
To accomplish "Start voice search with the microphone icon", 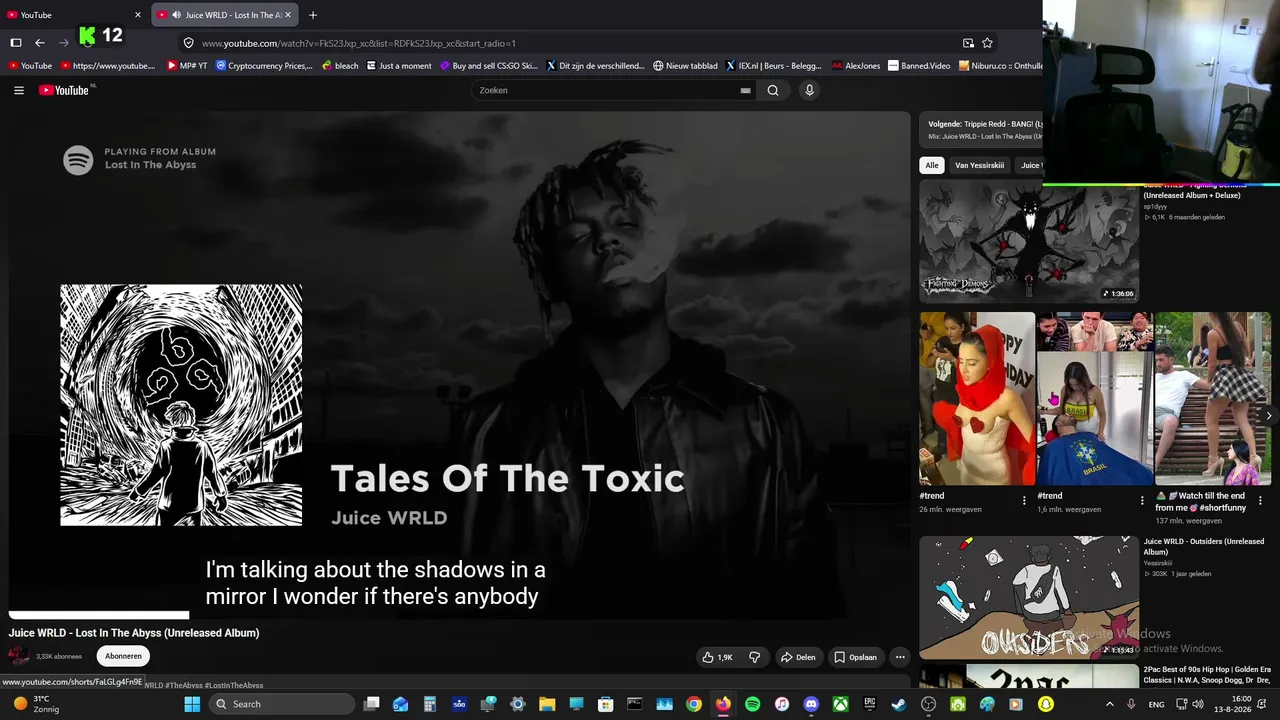I will point(810,90).
